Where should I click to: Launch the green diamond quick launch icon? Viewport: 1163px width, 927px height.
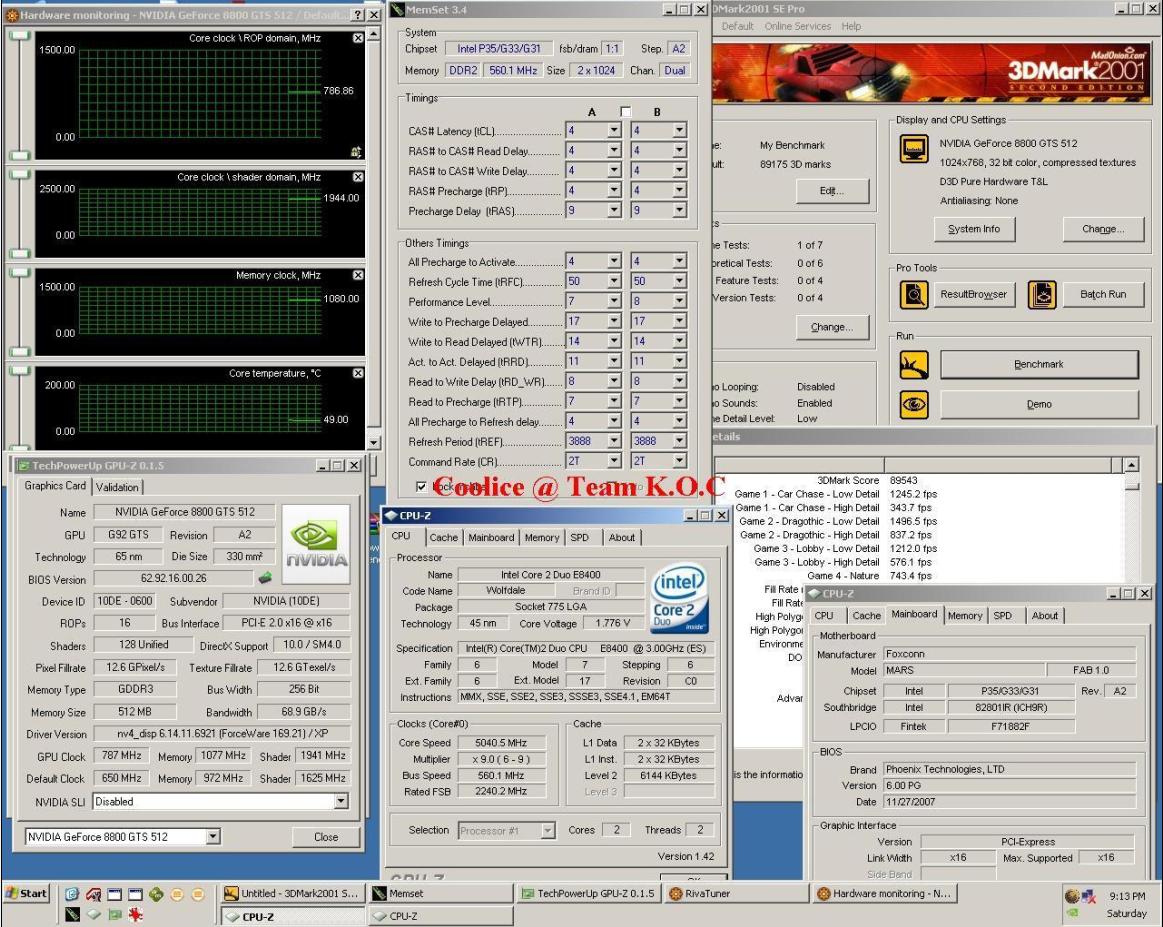click(156, 894)
